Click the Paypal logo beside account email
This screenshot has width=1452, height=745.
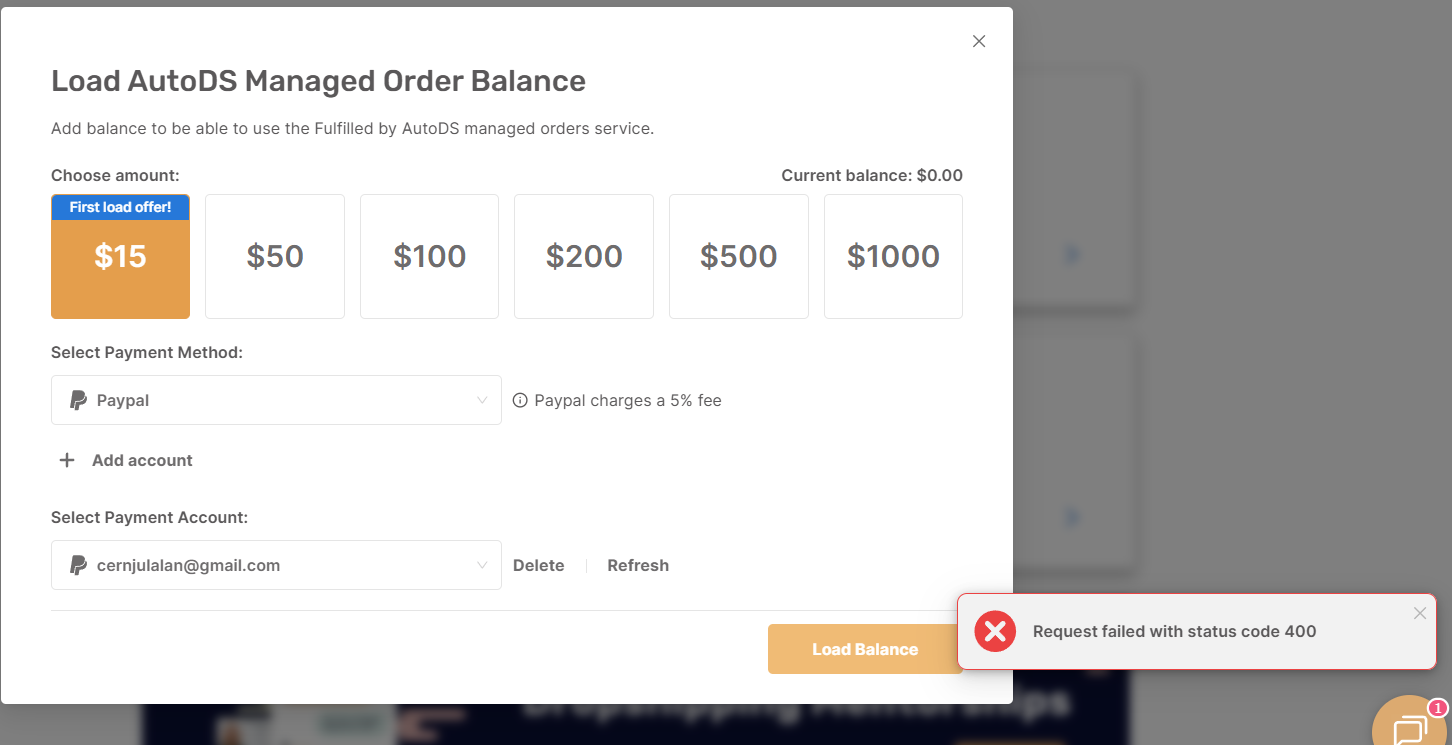coord(78,565)
